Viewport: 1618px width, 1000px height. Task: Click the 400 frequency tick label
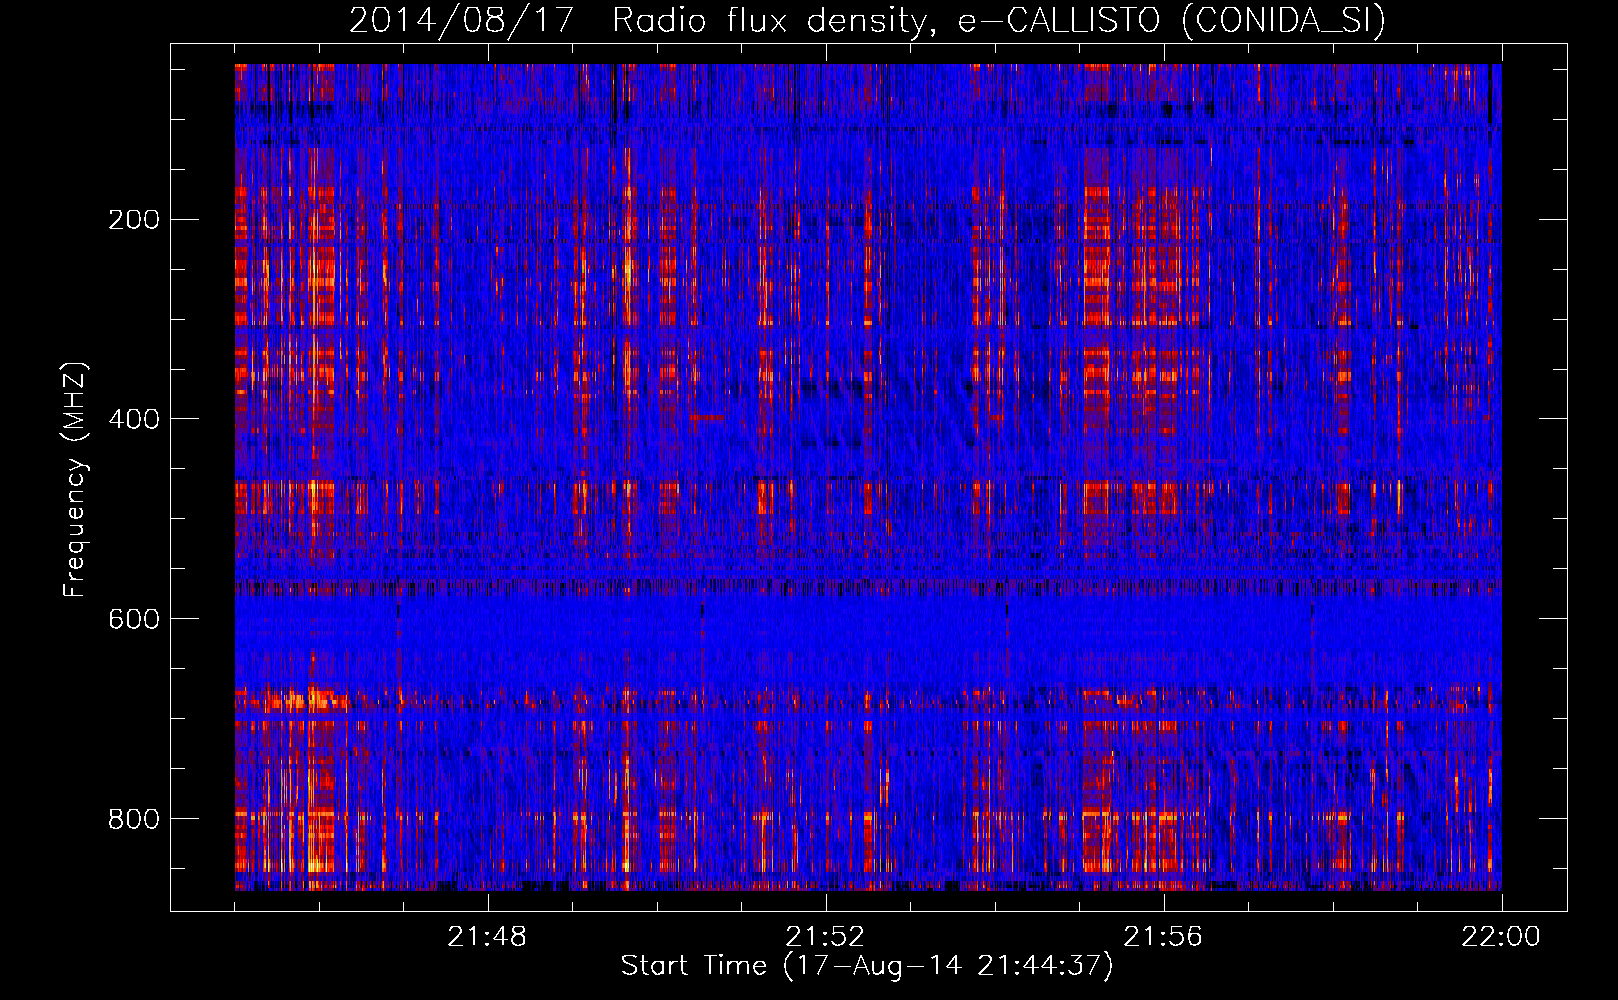click(x=134, y=419)
